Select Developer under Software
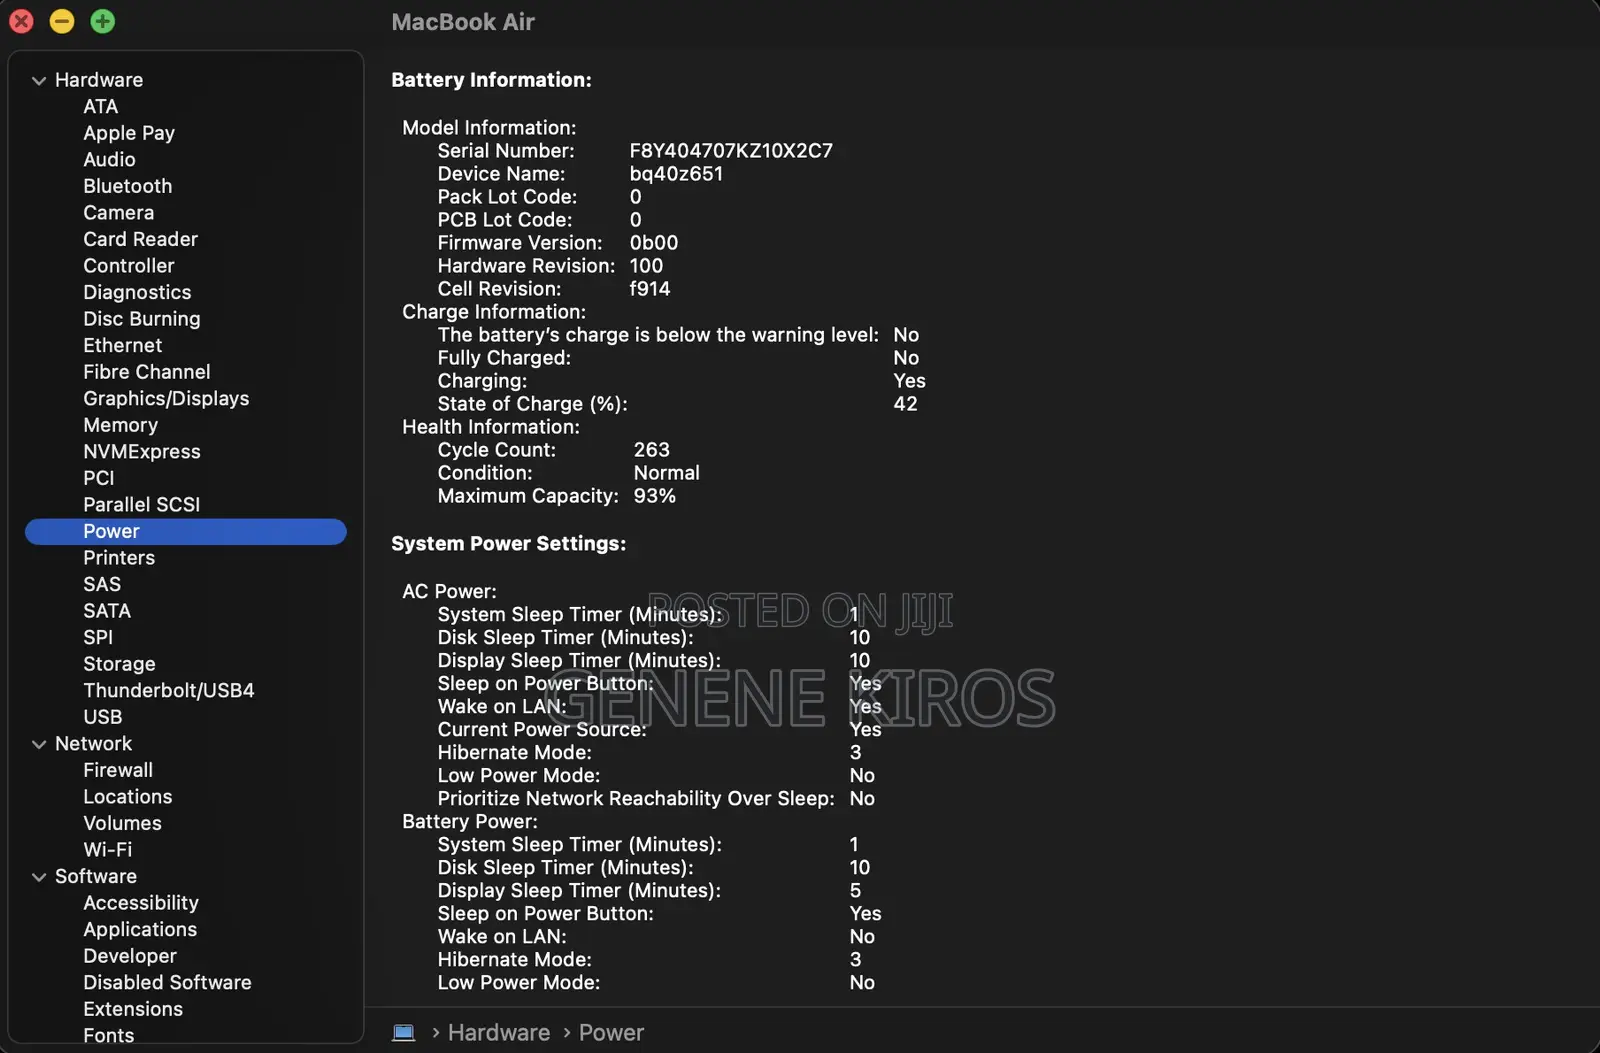1600x1053 pixels. click(x=130, y=956)
